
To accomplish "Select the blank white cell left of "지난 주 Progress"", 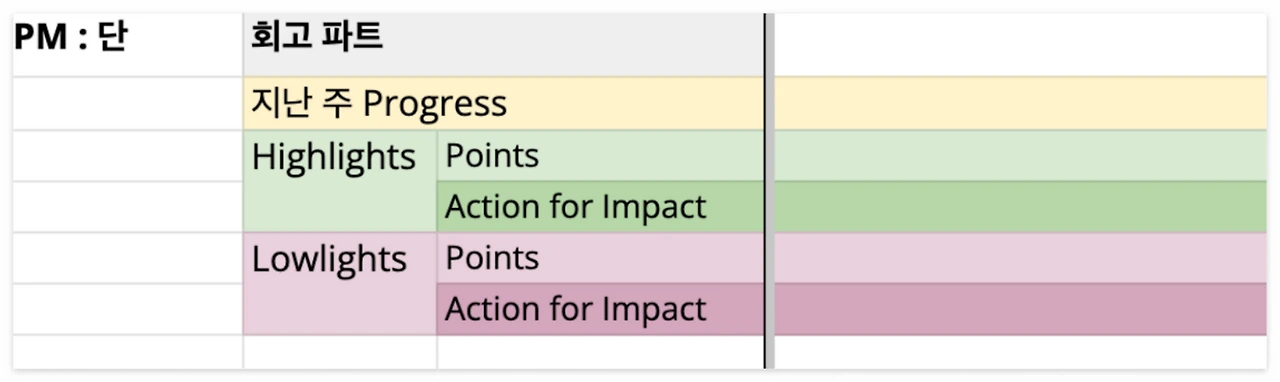I will tap(127, 104).
